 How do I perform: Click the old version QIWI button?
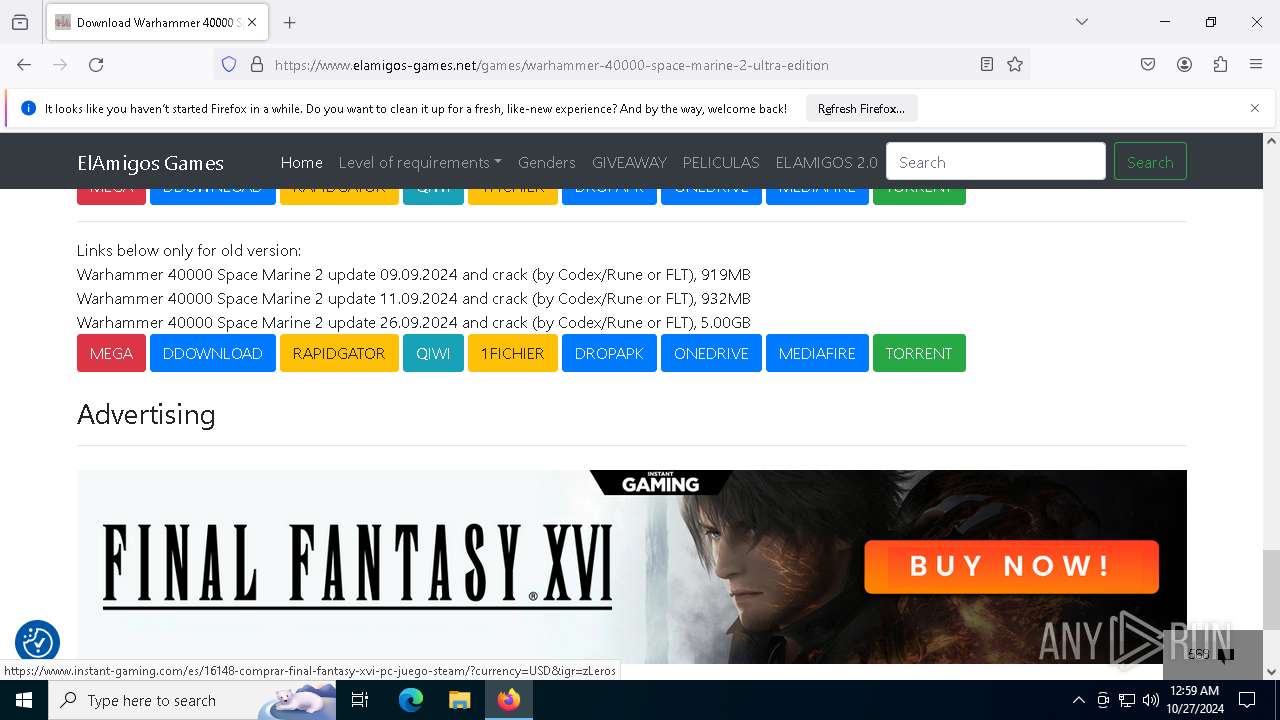pos(433,353)
